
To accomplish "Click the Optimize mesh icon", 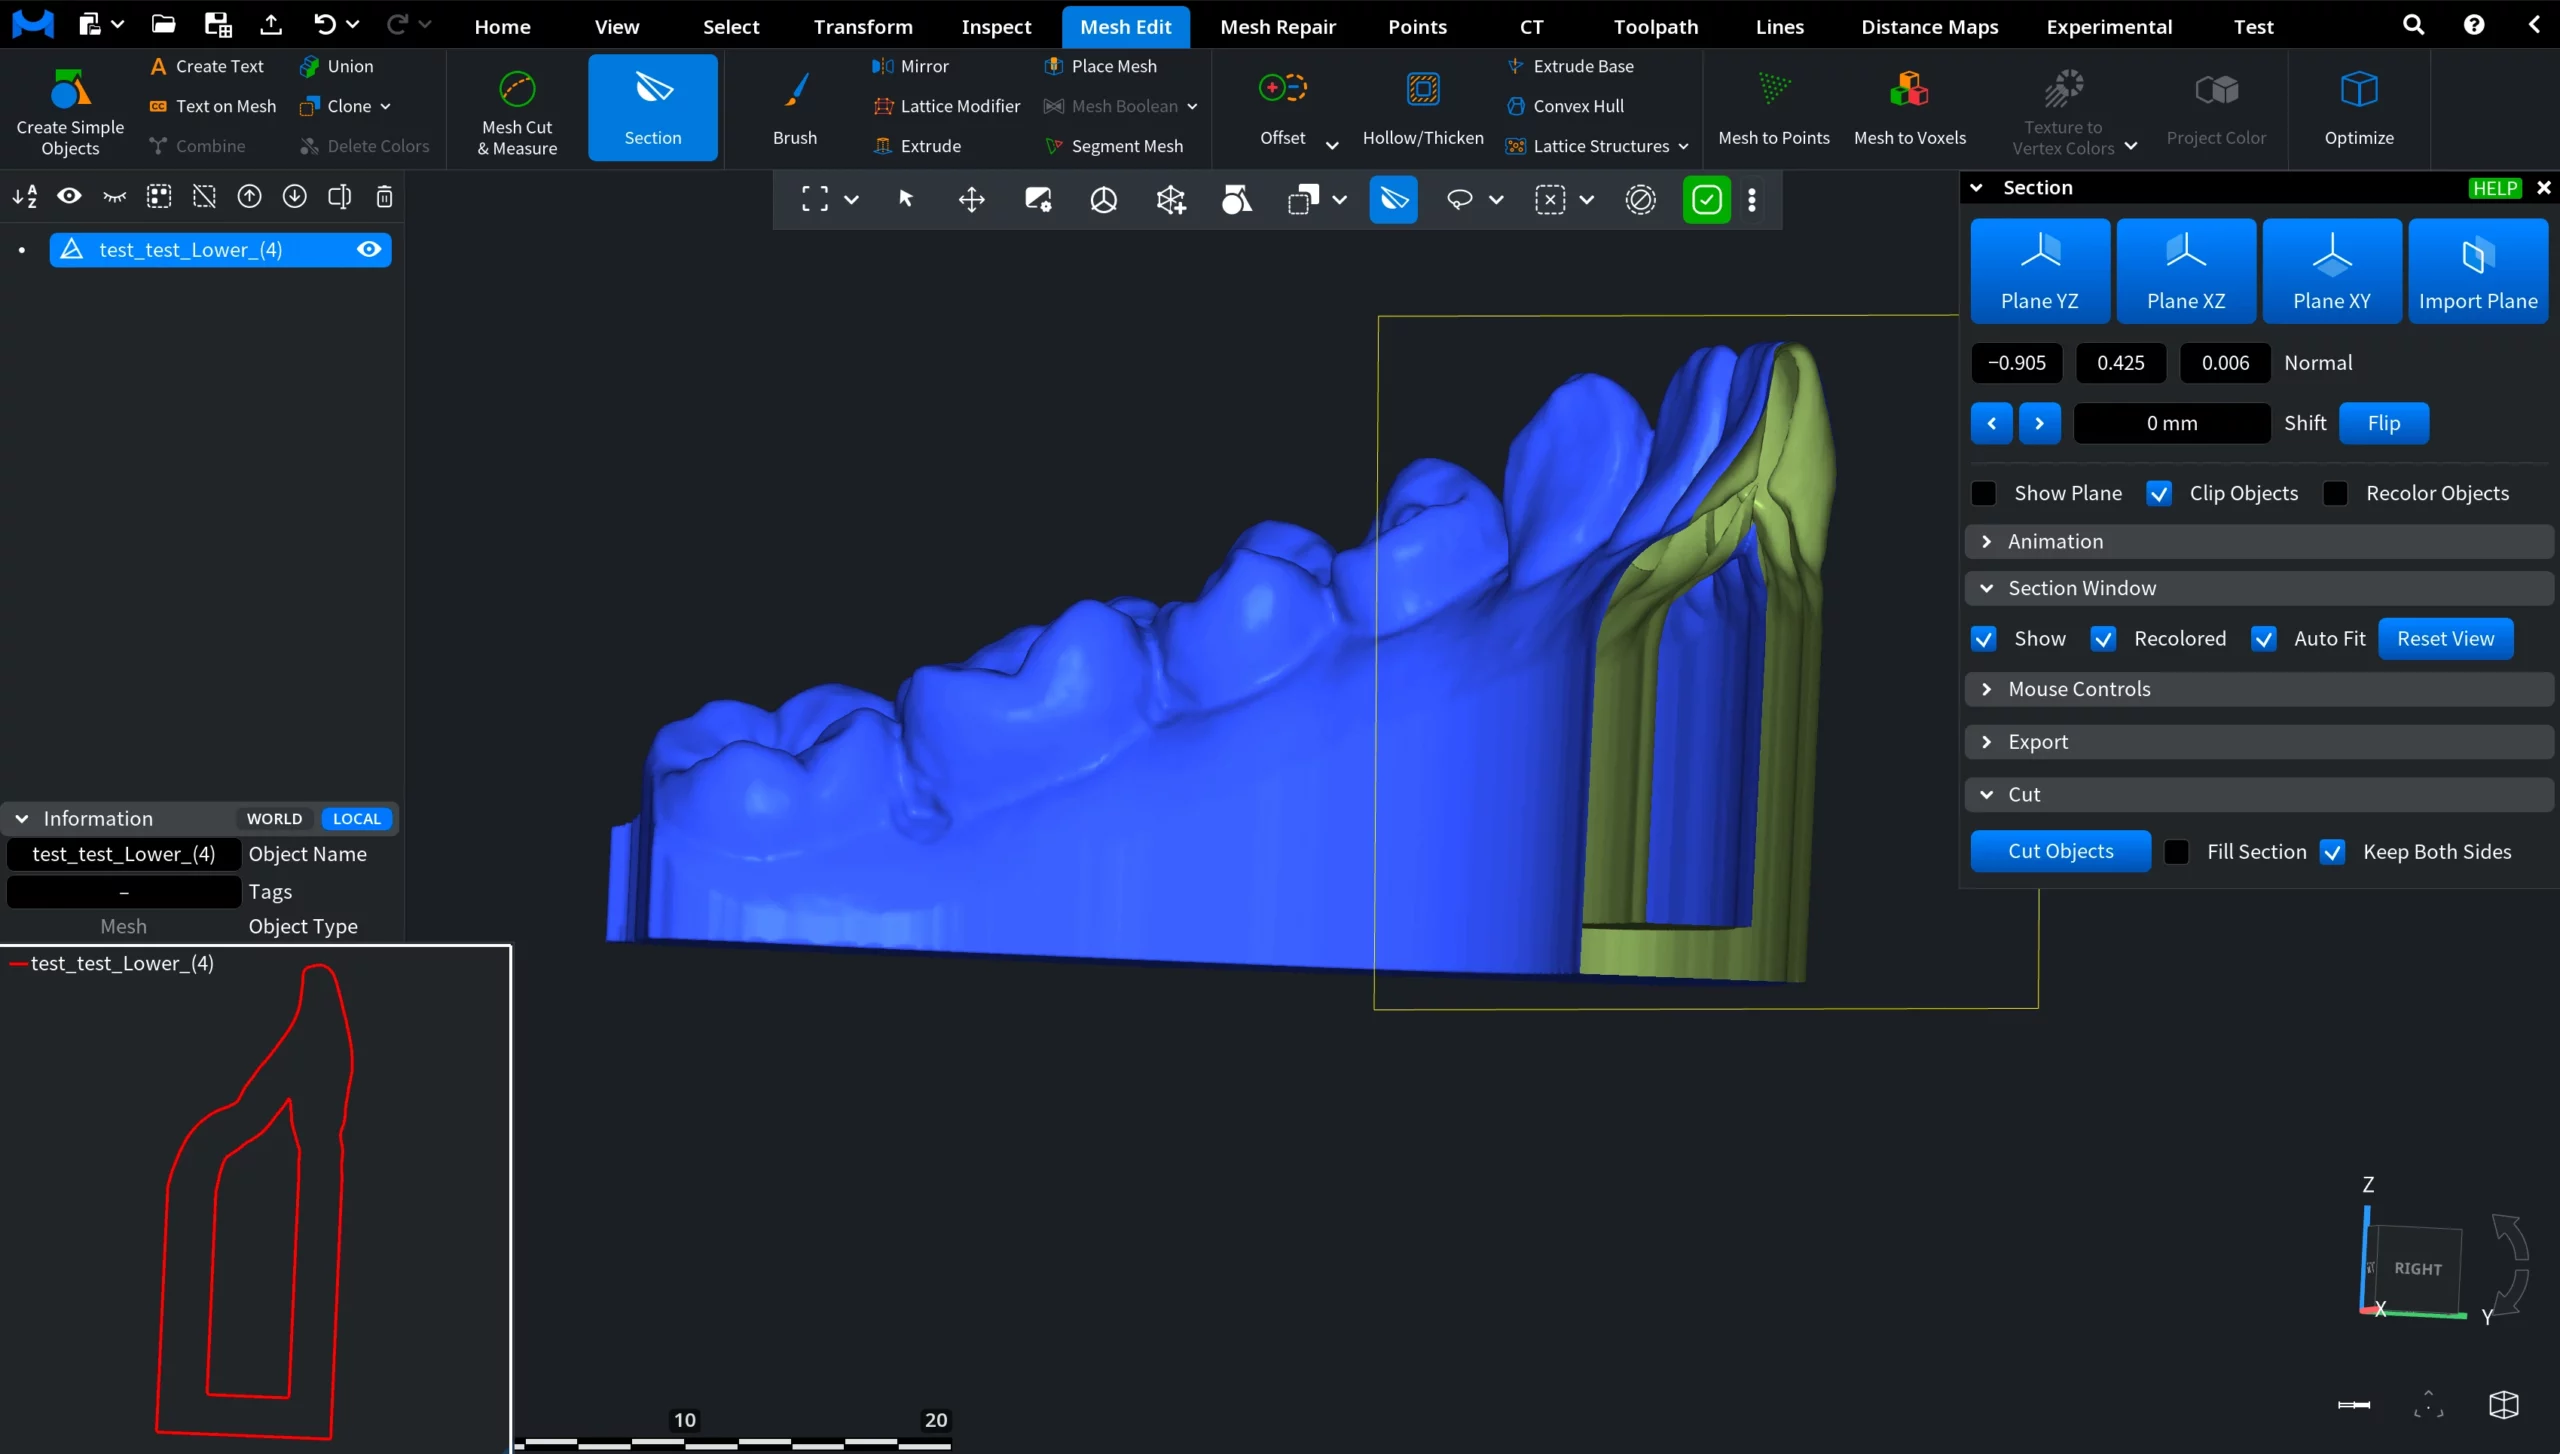I will (x=2358, y=90).
